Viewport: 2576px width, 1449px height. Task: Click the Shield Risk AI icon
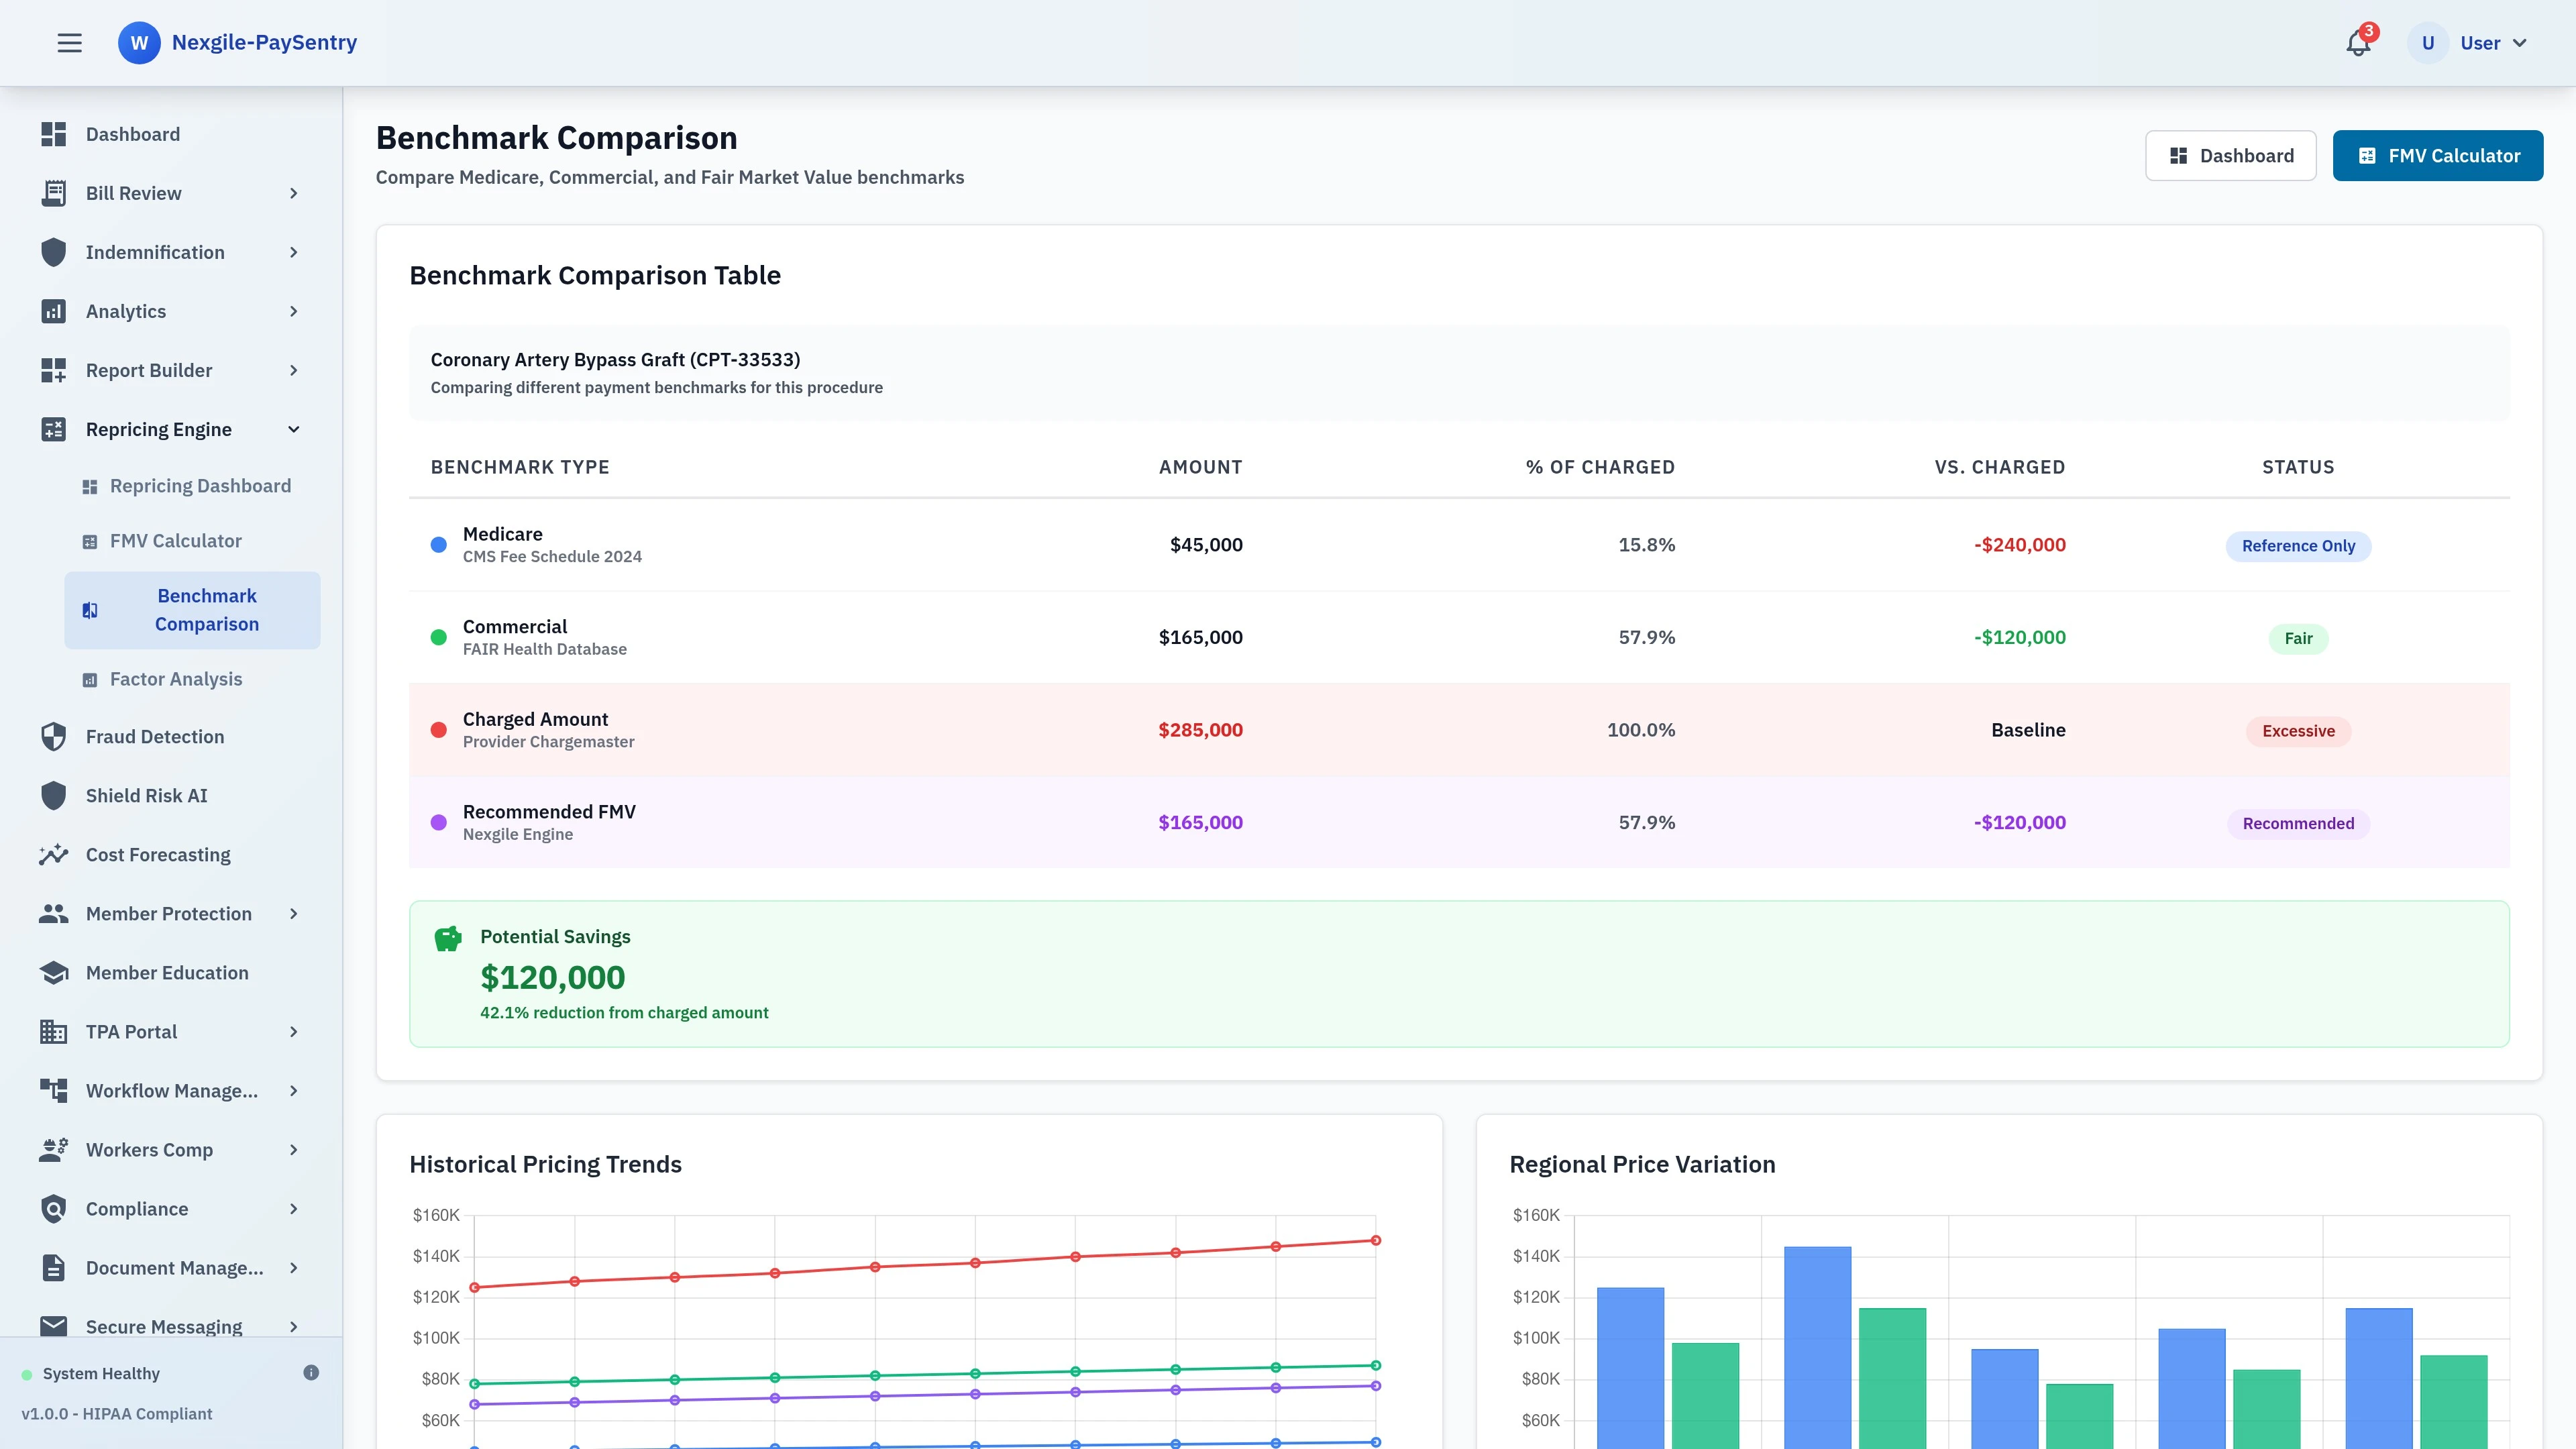pyautogui.click(x=54, y=795)
